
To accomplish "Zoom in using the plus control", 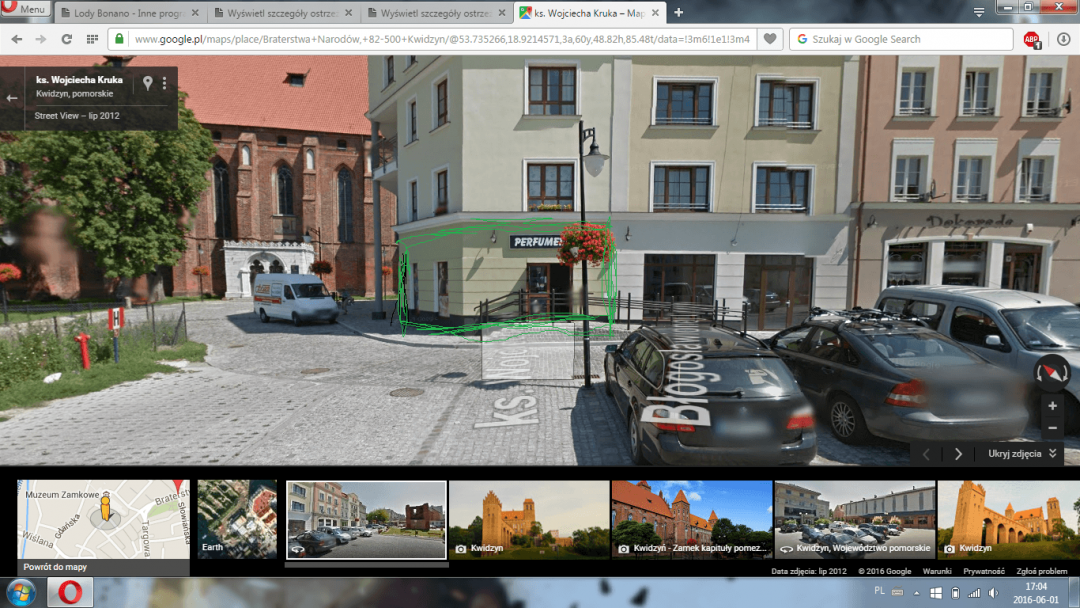I will pos(1052,406).
